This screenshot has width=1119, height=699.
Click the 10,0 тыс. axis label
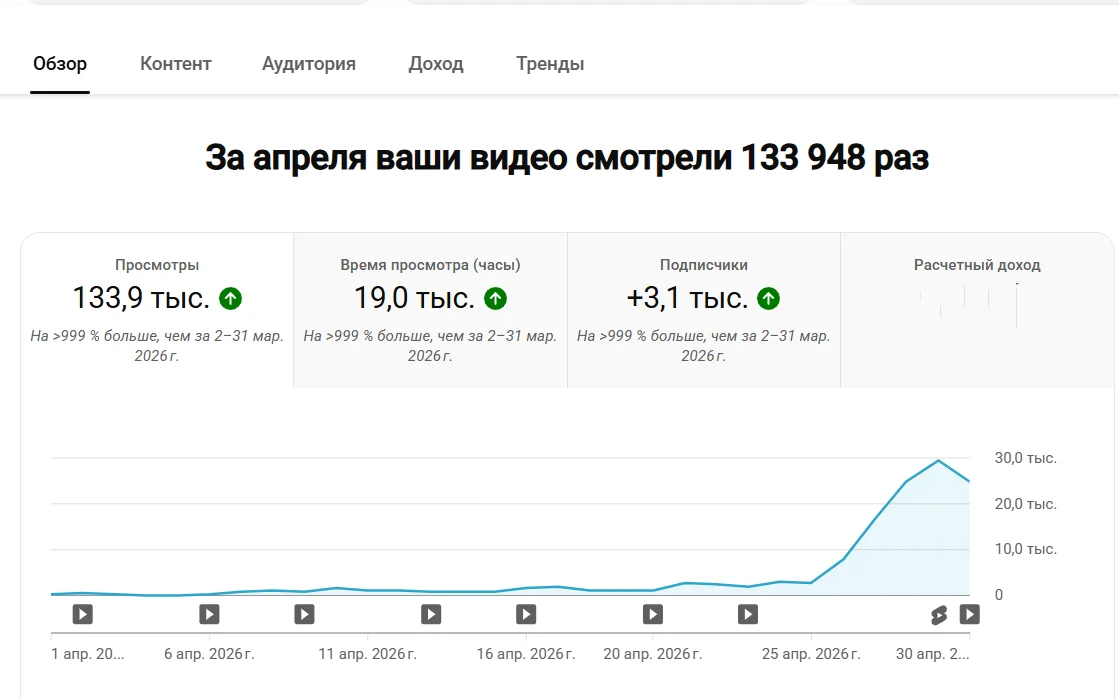1026,549
